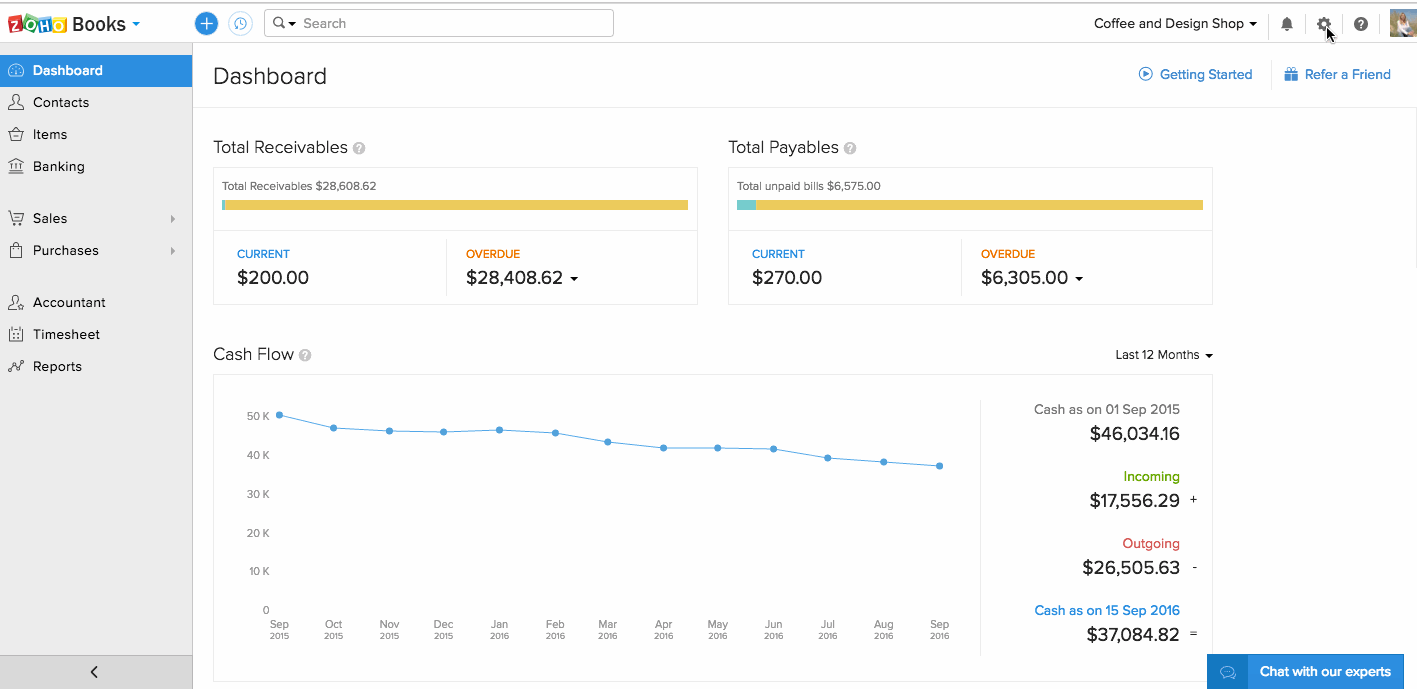Viewport: 1417px width, 689px height.
Task: Click the help question mark icon
Action: 1361,24
